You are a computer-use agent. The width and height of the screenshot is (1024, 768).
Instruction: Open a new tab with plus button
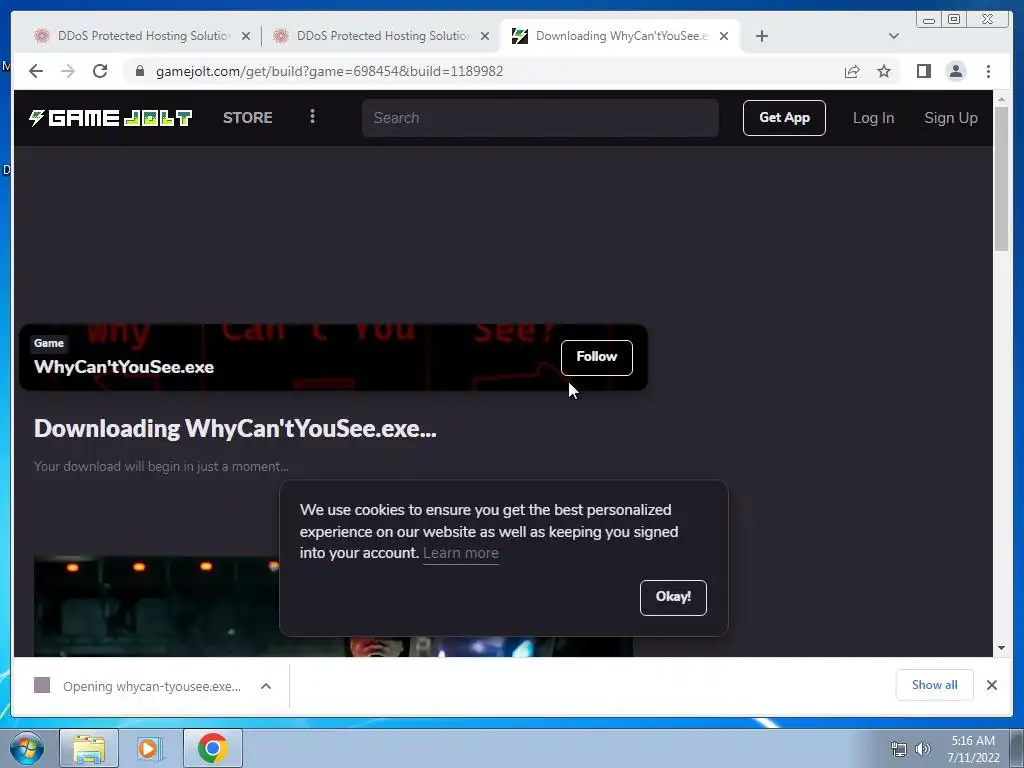point(761,36)
